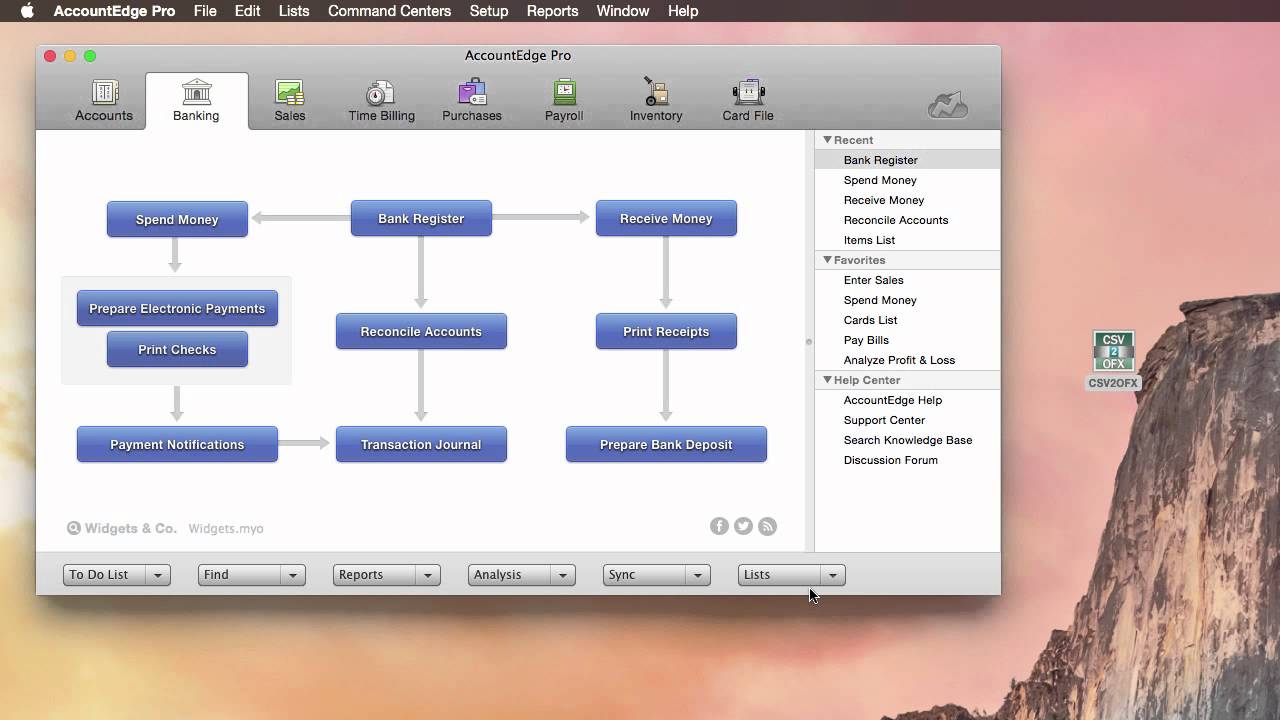Open the AccountEdge Pro application menu
Viewport: 1280px width, 720px height.
point(114,11)
